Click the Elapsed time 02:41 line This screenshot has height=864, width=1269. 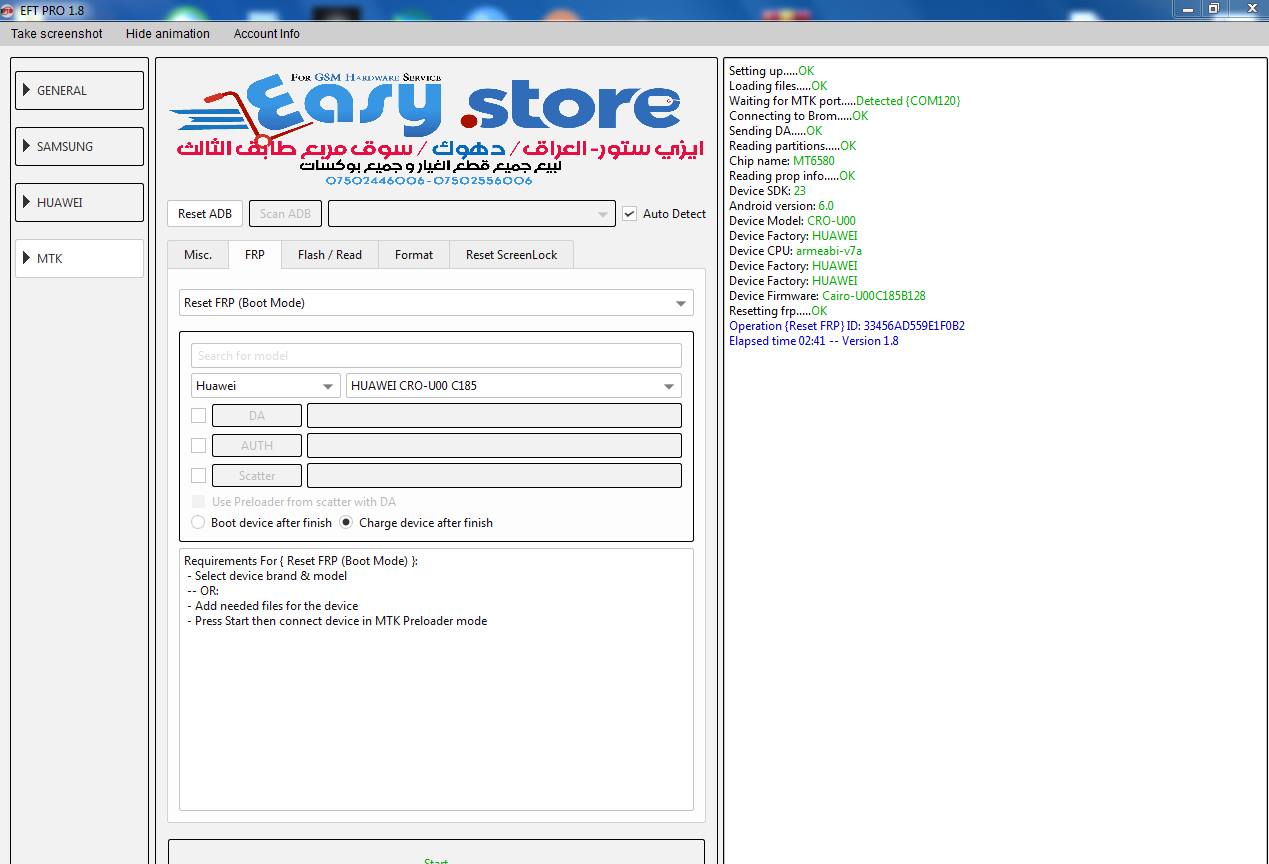coord(814,341)
